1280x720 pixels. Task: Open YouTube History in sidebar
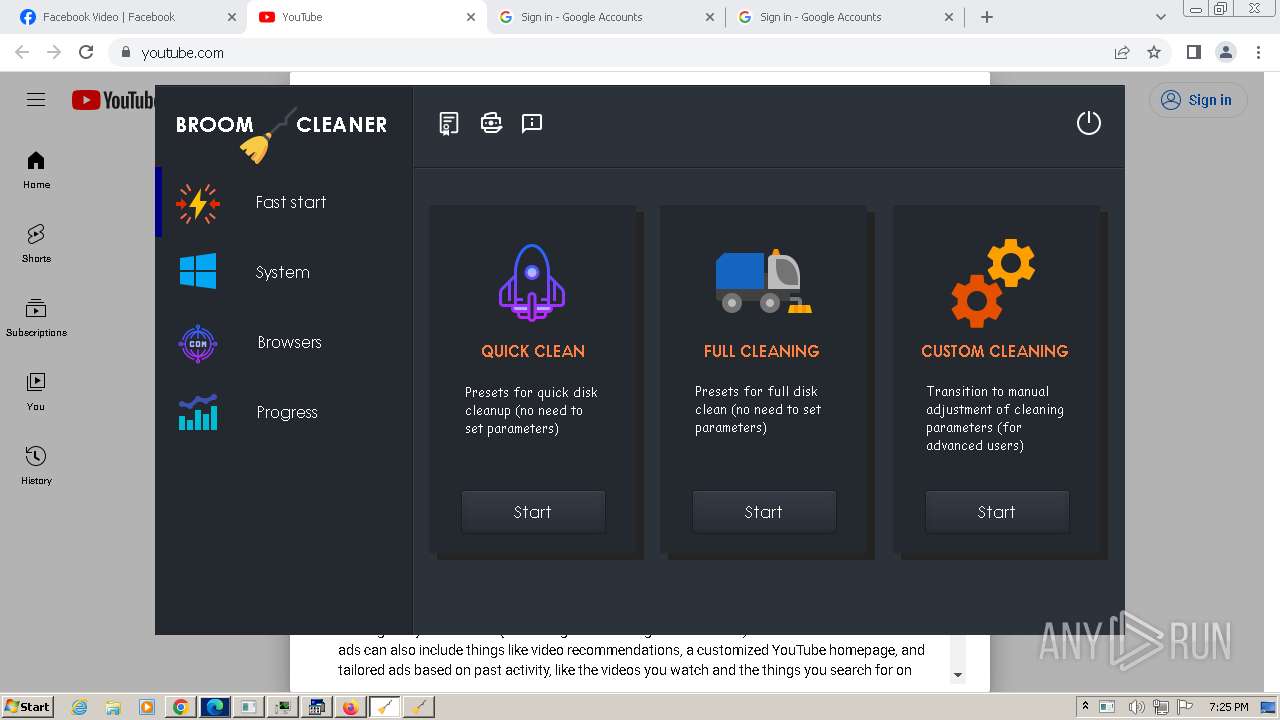[36, 466]
